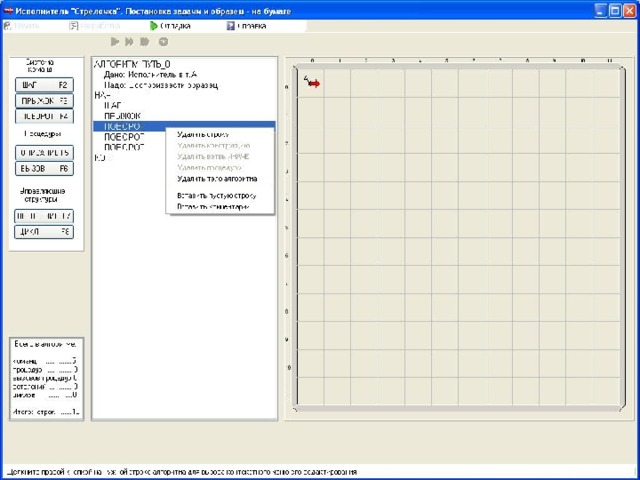640x480 pixels.
Task: Select the ШАГ line in algorithm body
Action: (113, 105)
